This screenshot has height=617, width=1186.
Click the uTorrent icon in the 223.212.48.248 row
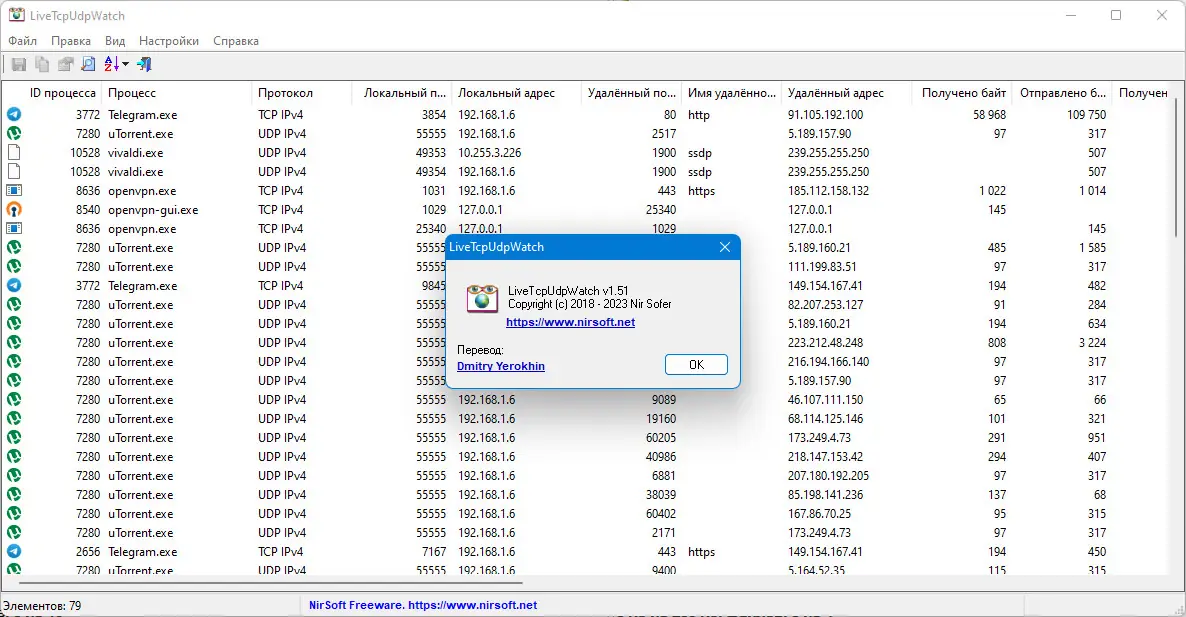click(x=14, y=343)
